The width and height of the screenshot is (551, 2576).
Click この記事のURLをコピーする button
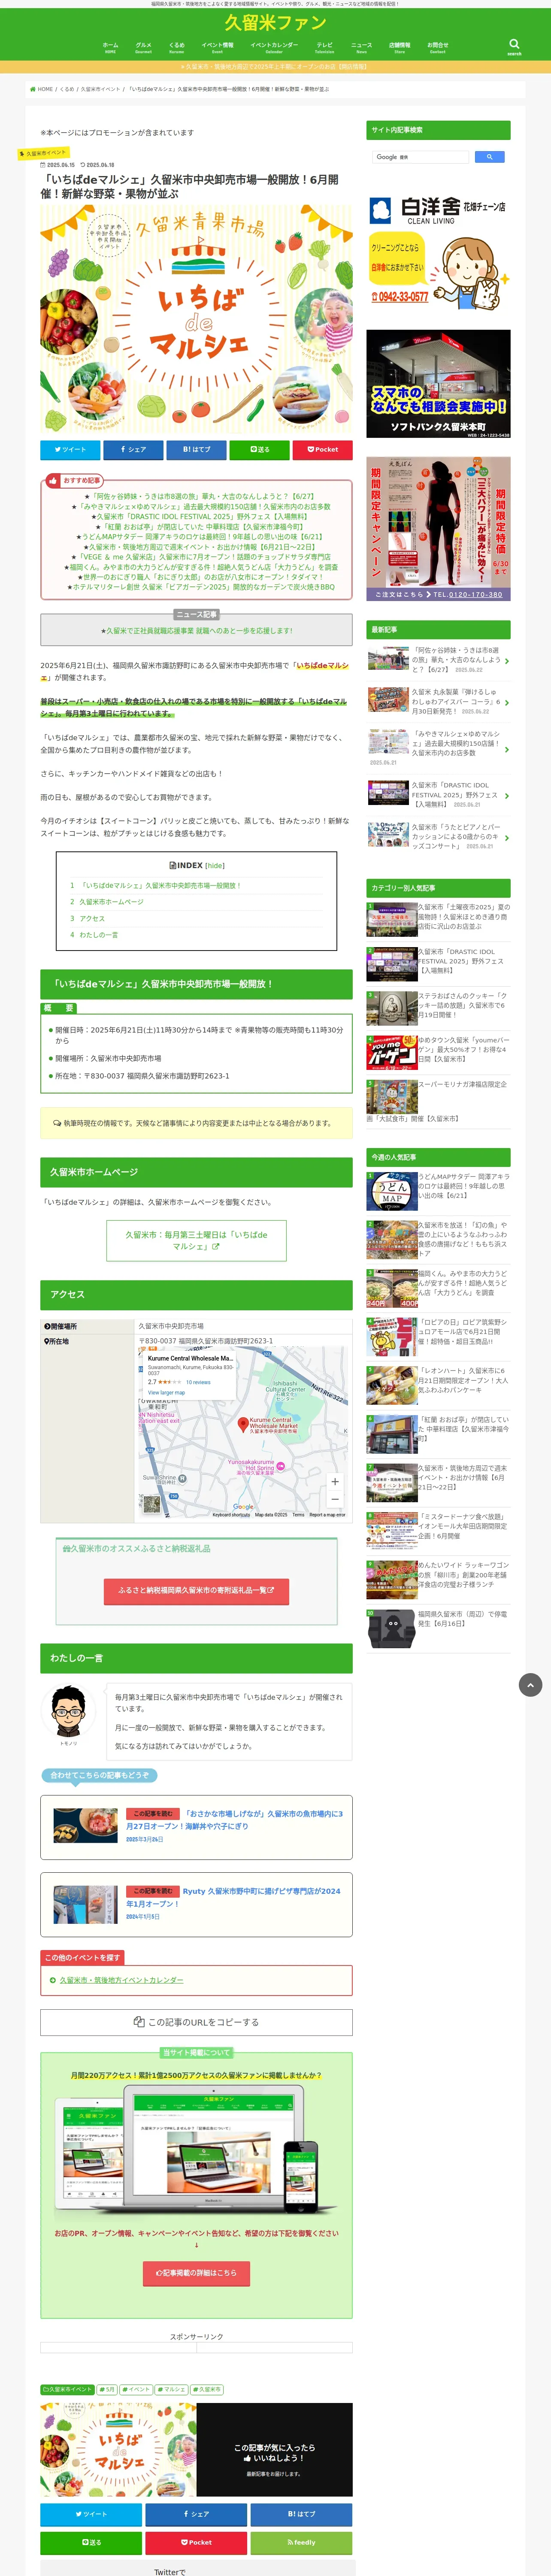pyautogui.click(x=196, y=2022)
